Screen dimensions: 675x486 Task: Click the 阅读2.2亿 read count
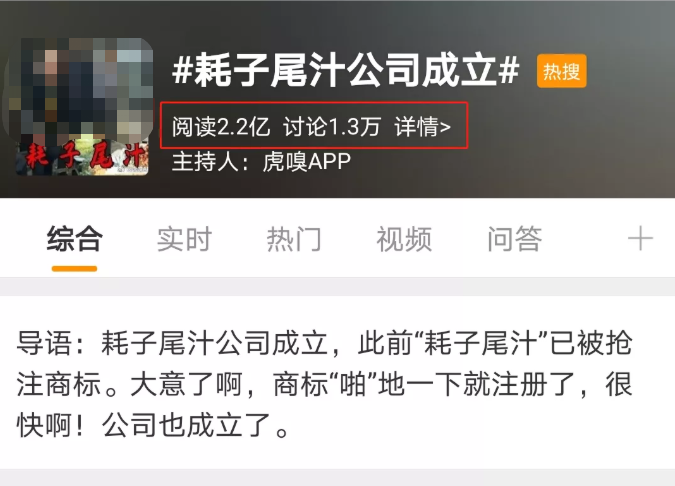221,127
